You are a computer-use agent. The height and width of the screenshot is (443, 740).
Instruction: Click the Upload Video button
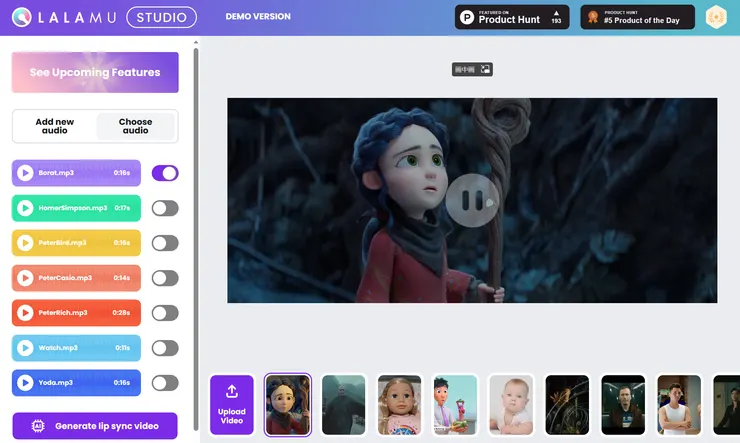pyautogui.click(x=232, y=405)
